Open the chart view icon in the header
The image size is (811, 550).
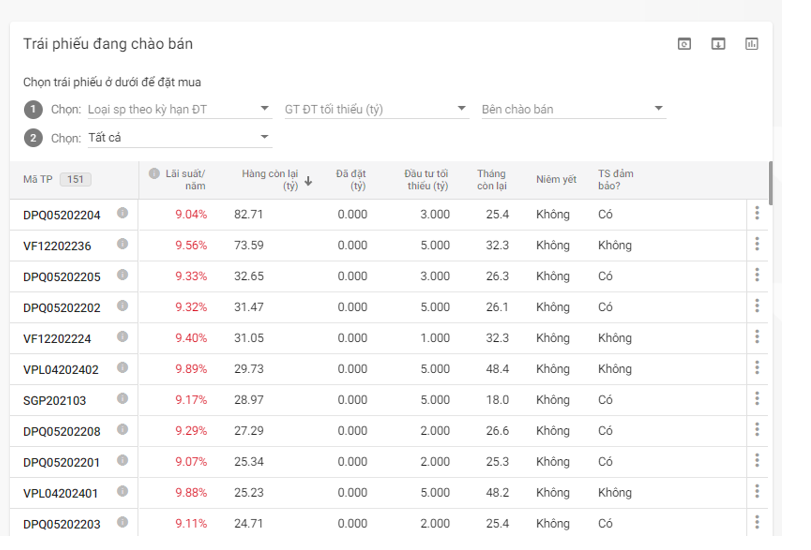752,44
